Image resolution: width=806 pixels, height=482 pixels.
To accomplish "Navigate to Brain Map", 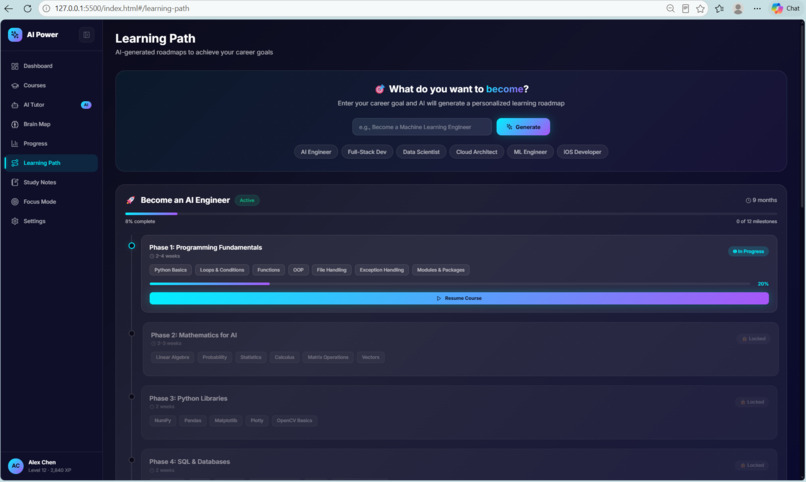I will [x=51, y=124].
